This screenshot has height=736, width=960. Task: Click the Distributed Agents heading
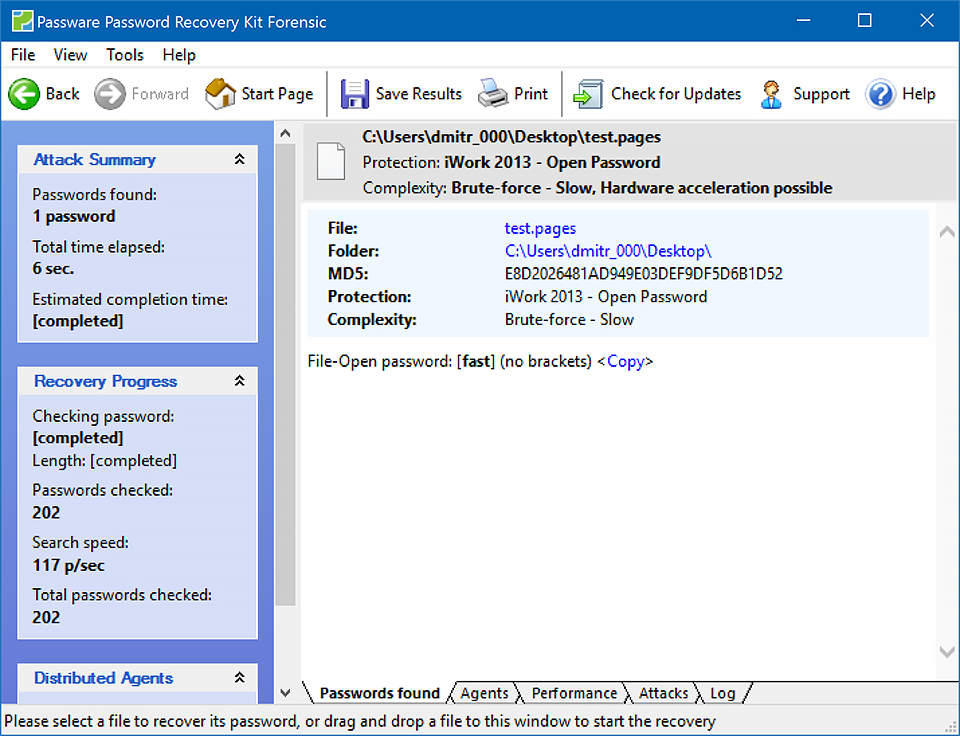(103, 678)
